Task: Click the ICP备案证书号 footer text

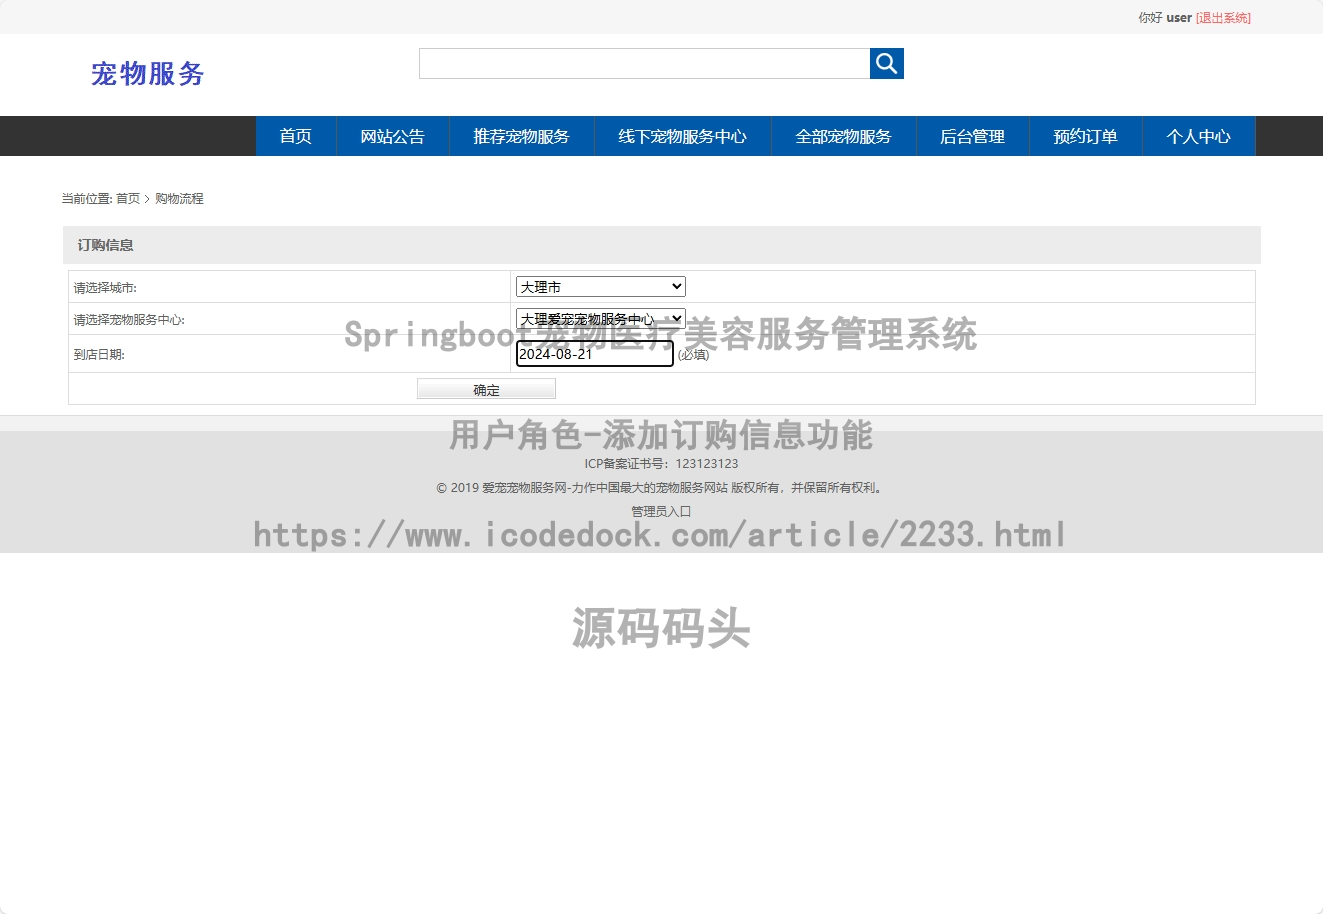Action: 661,464
